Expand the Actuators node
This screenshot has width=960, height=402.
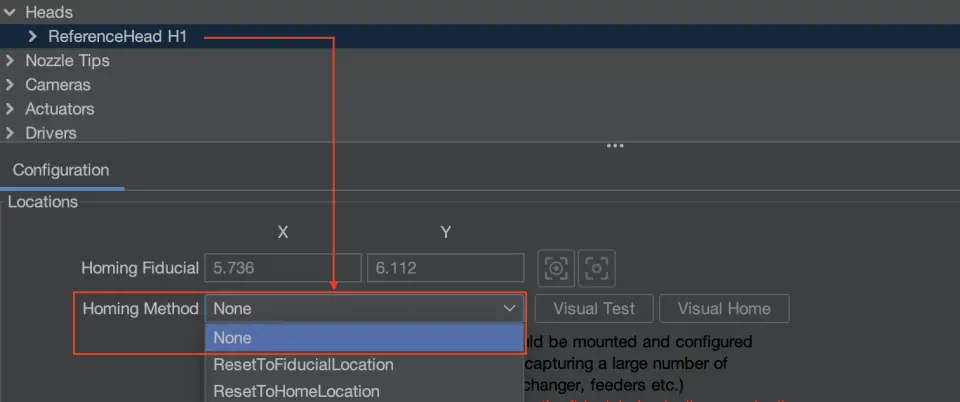pyautogui.click(x=9, y=109)
